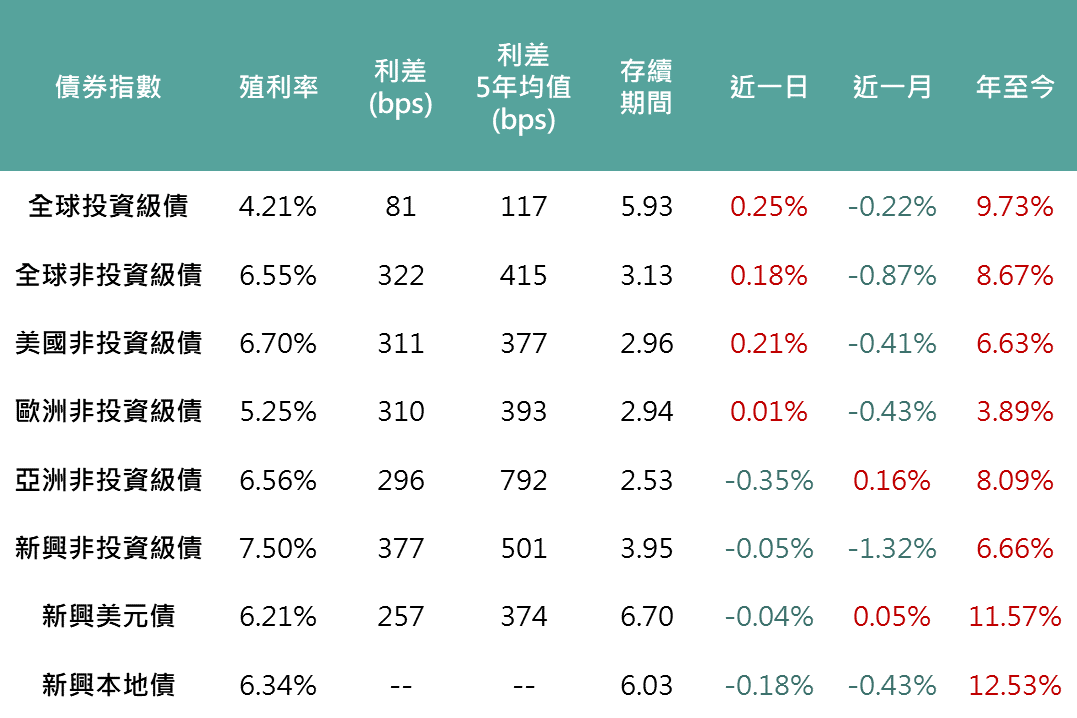The height and width of the screenshot is (718, 1077).
Task: Select the 新興美元債 row label
Action: [108, 616]
